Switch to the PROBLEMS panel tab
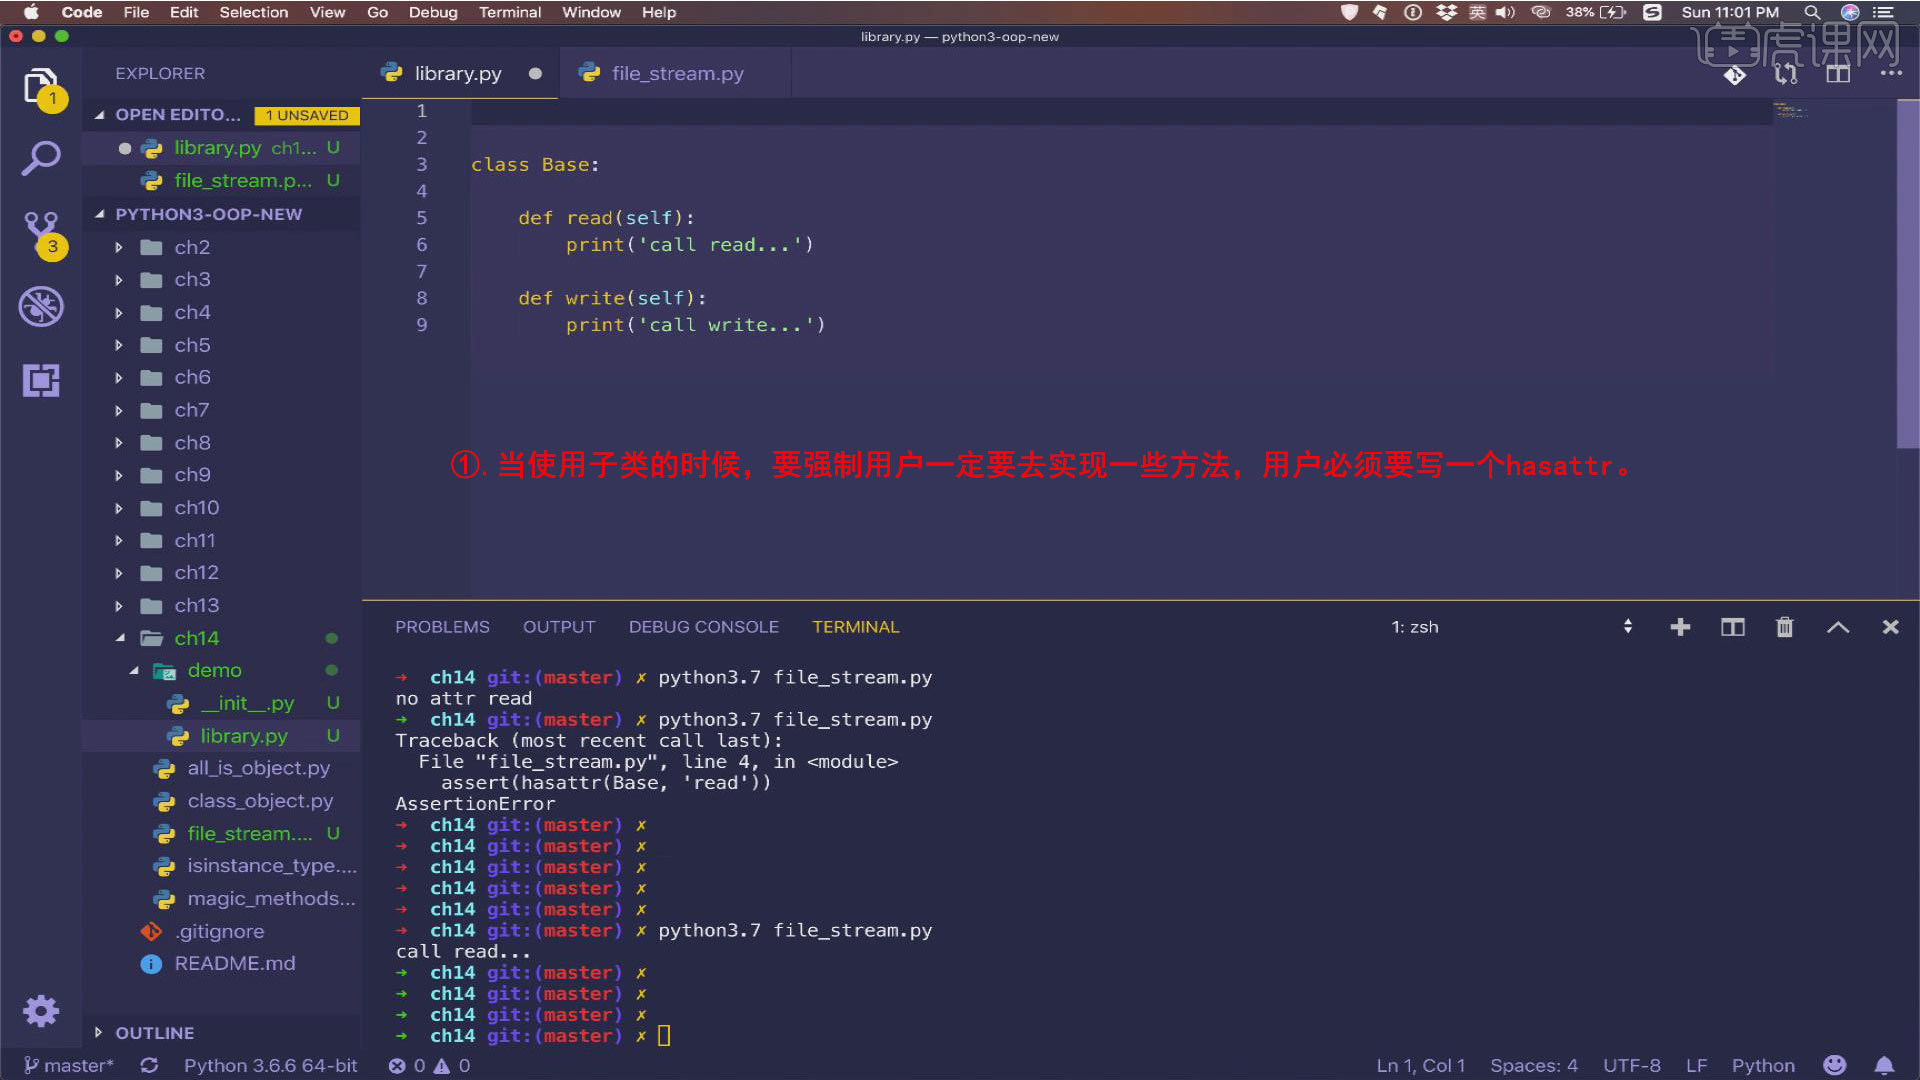Image resolution: width=1920 pixels, height=1080 pixels. (x=442, y=627)
